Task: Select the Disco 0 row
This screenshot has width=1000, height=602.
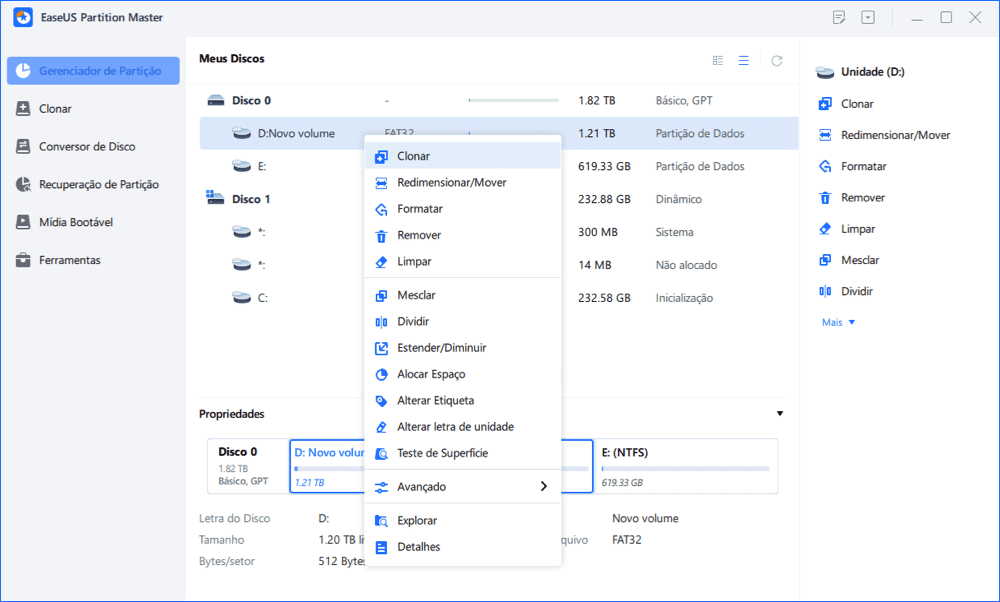Action: (x=499, y=100)
